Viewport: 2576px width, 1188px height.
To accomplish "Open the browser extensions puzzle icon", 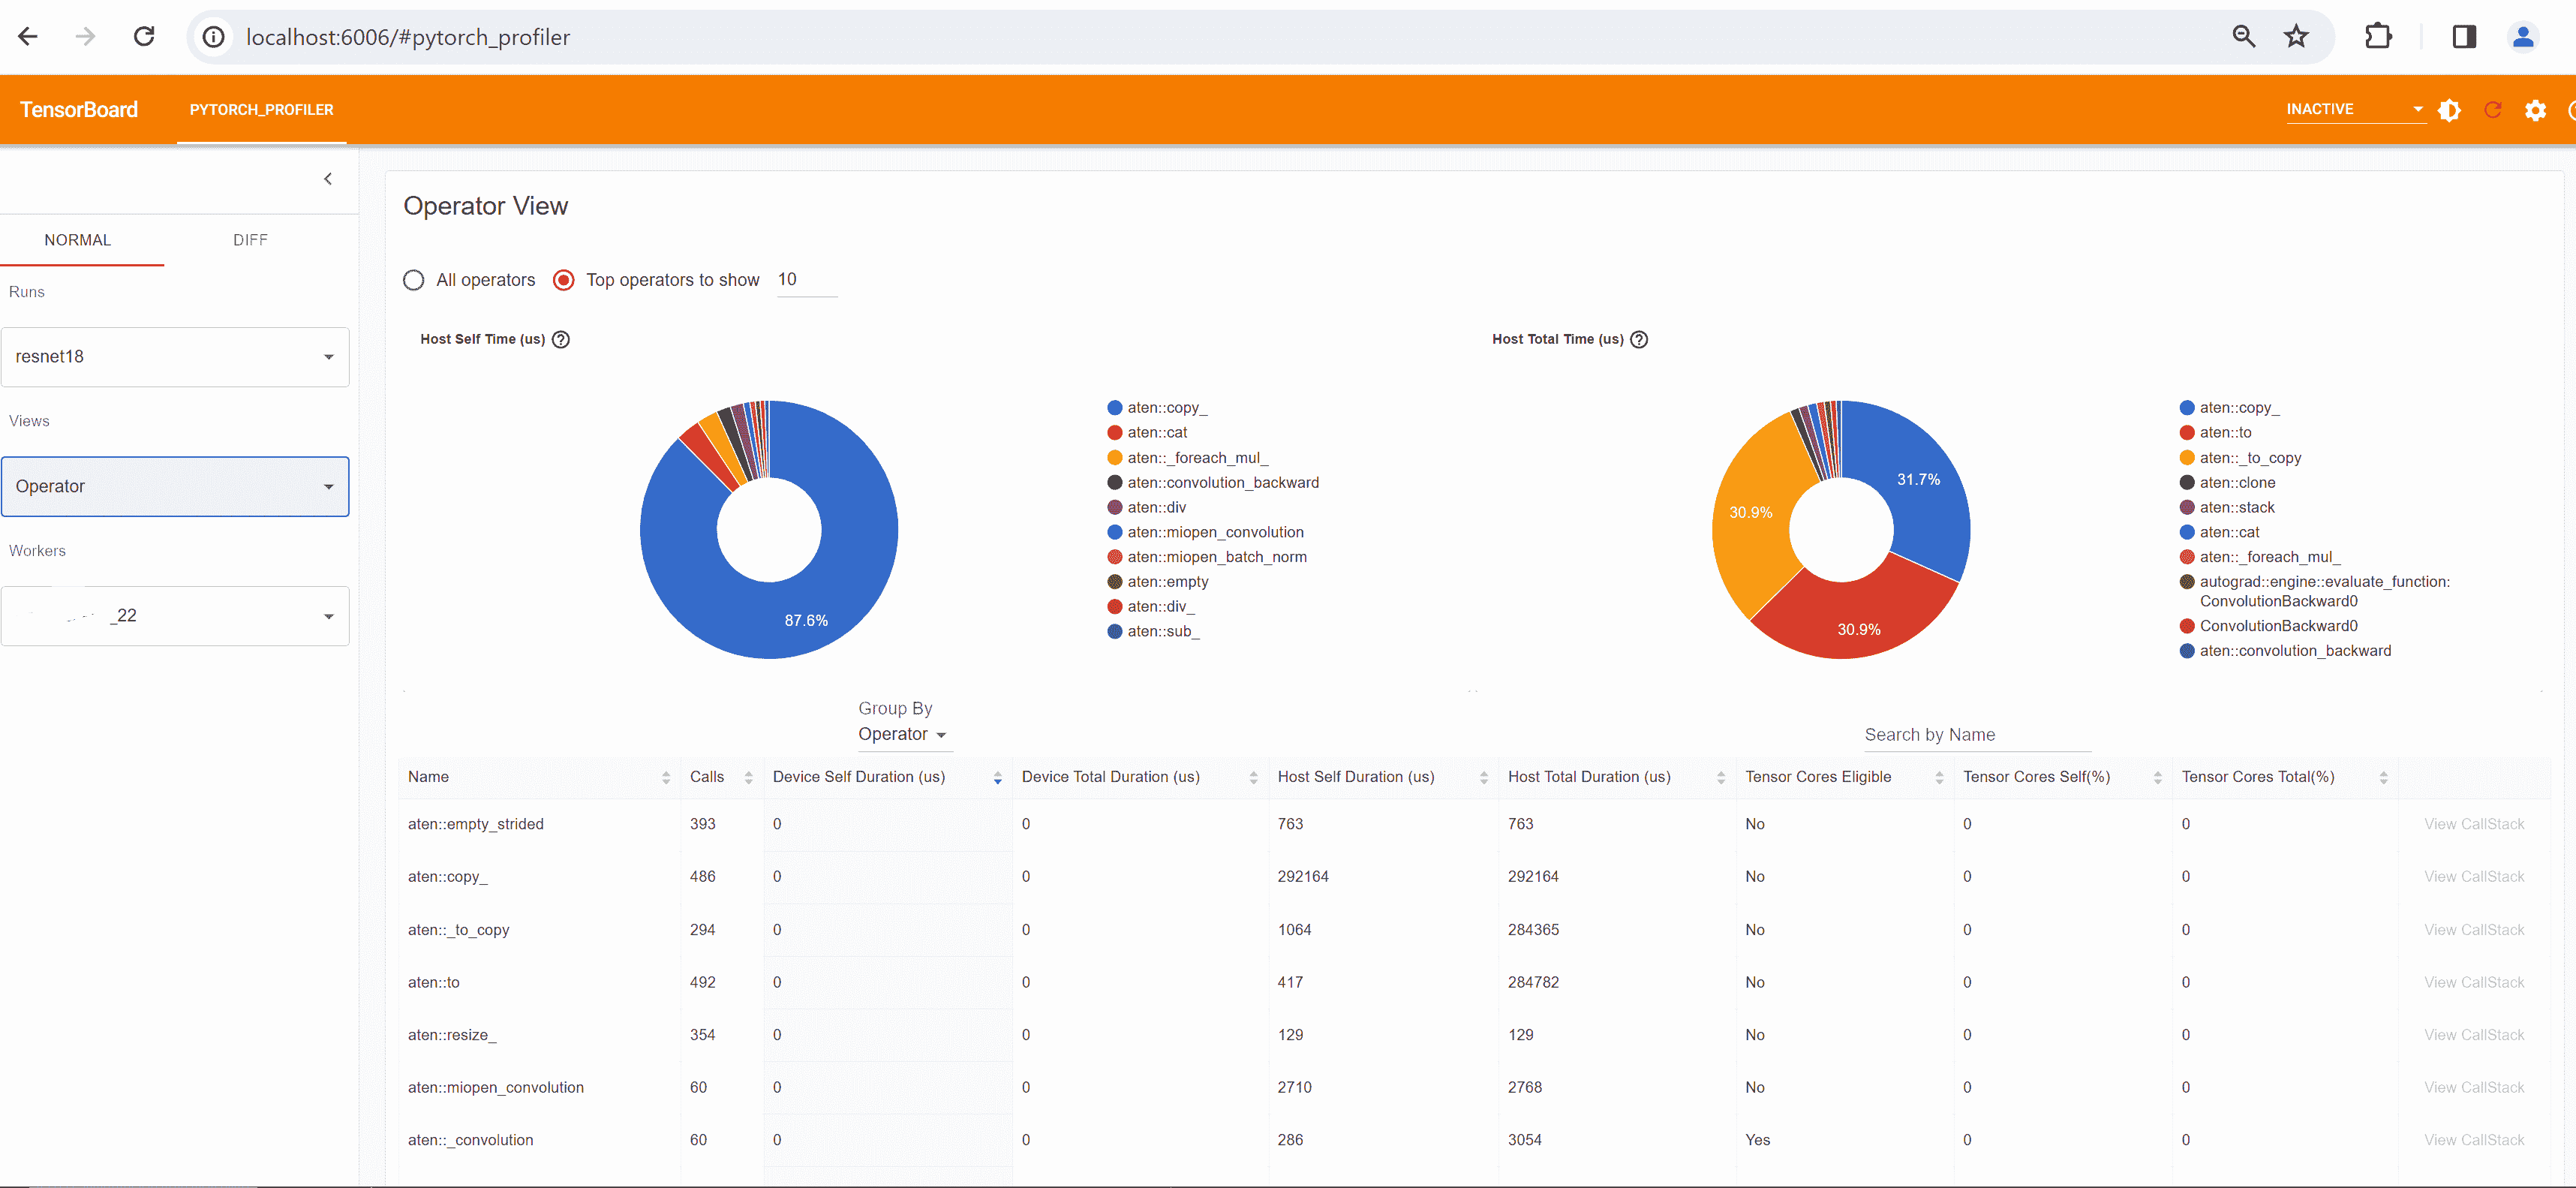I will tap(2378, 37).
